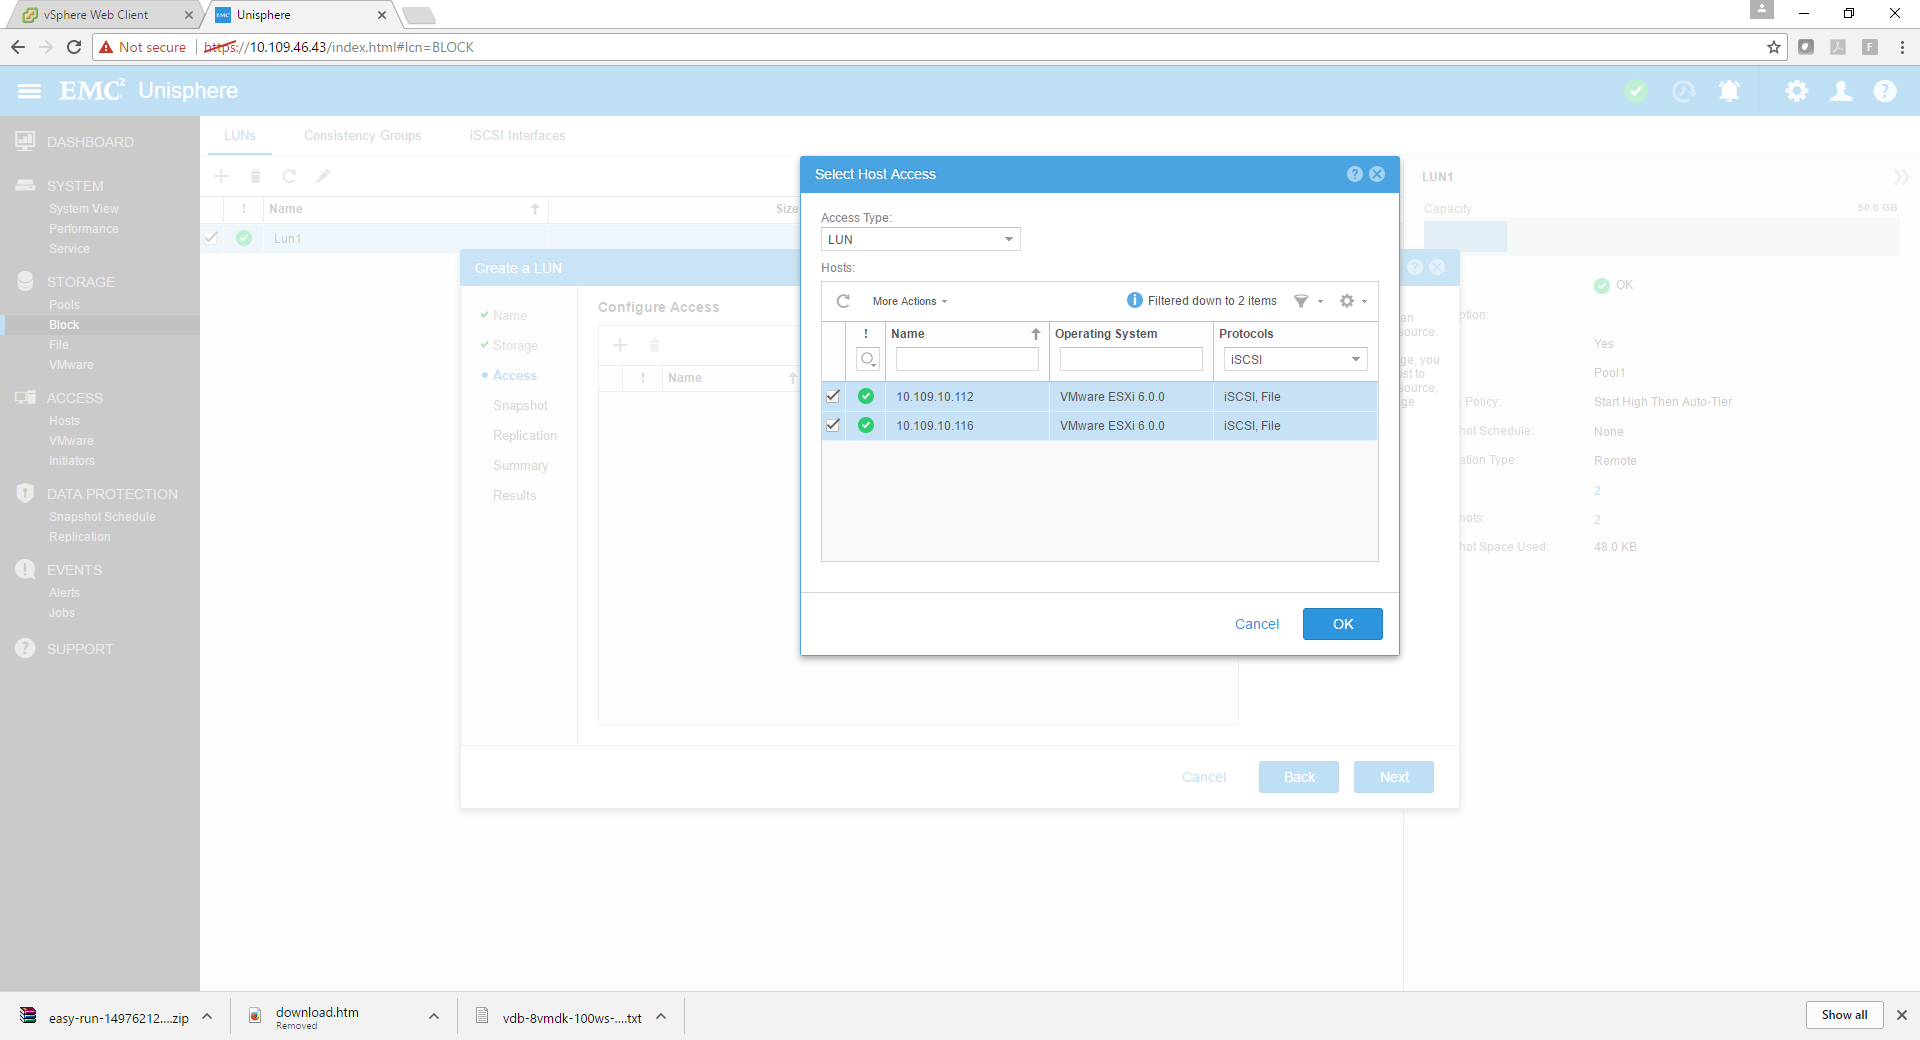Uncheck host 10.109.10.116
Screen dimensions: 1920x1040
832,425
